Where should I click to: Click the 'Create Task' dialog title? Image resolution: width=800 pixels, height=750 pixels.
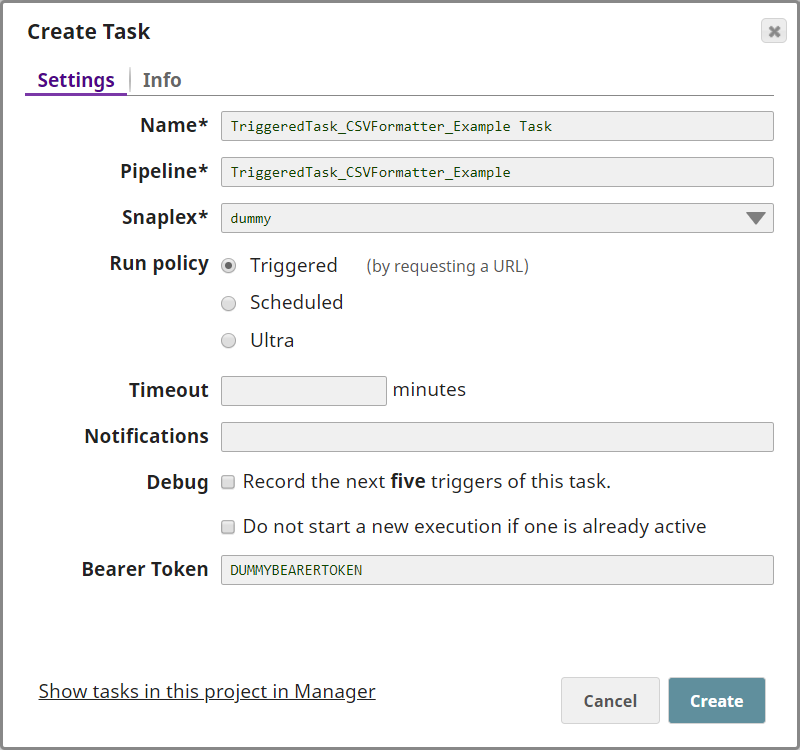point(89,32)
